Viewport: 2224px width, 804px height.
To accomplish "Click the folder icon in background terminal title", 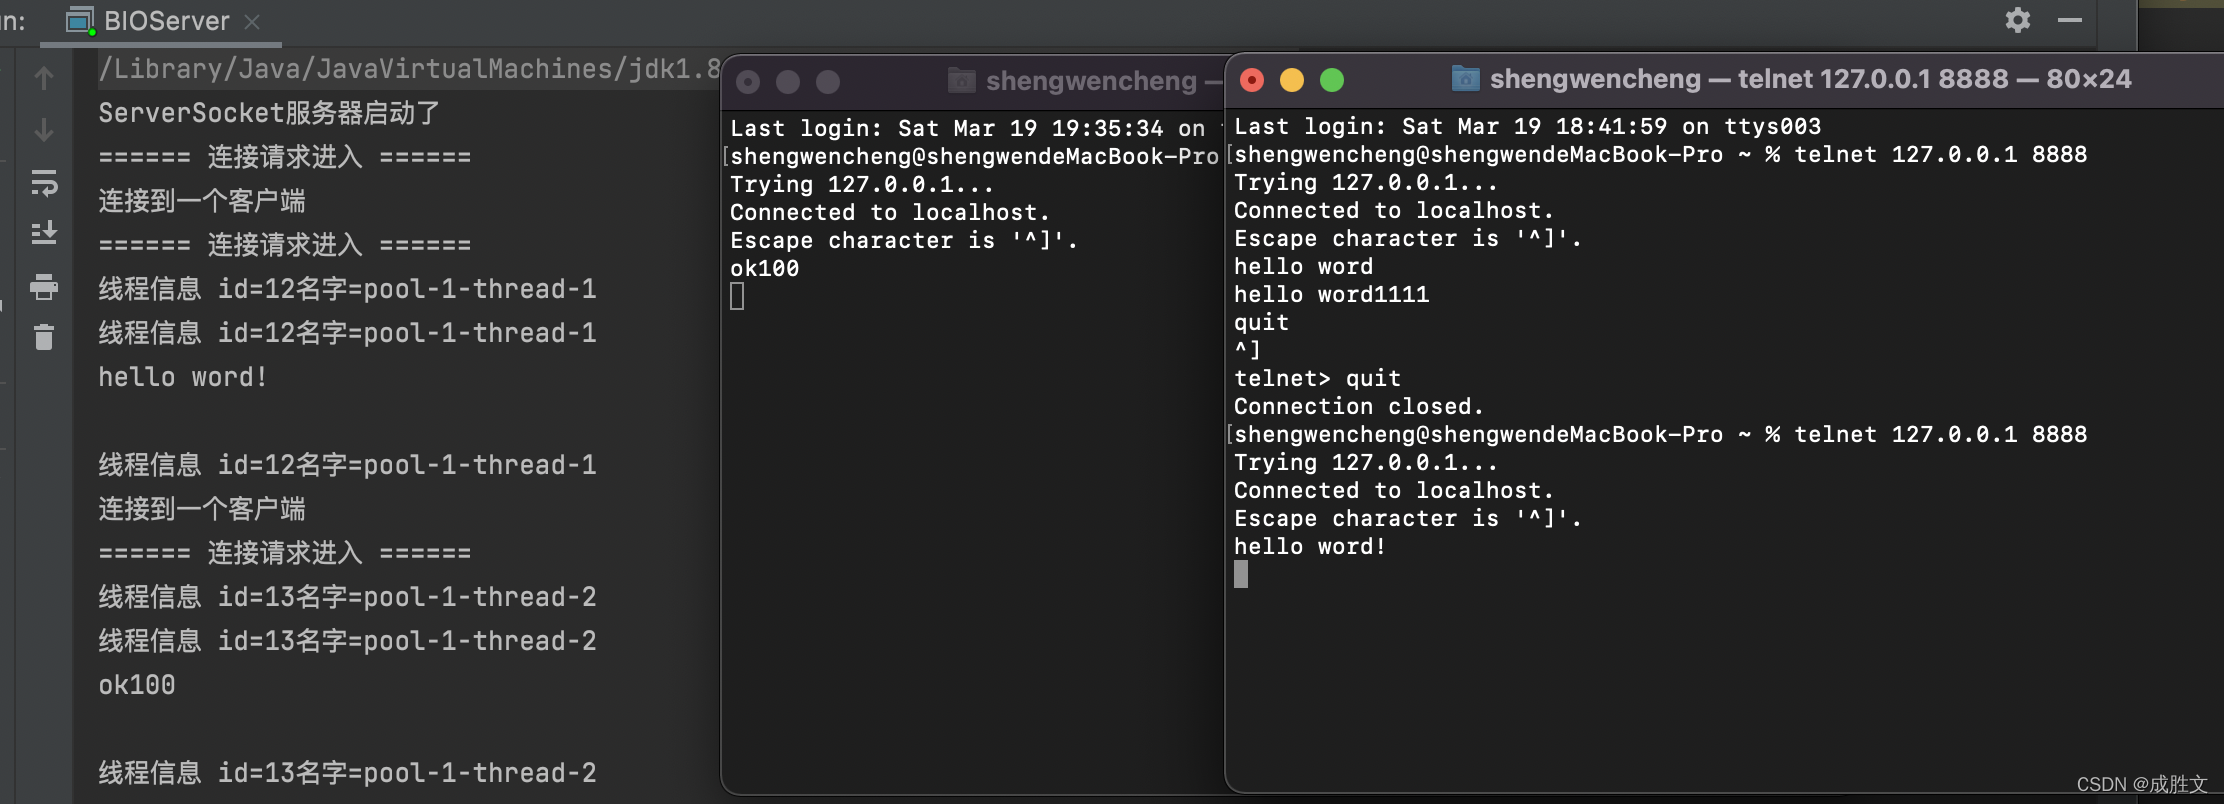I will [x=961, y=80].
